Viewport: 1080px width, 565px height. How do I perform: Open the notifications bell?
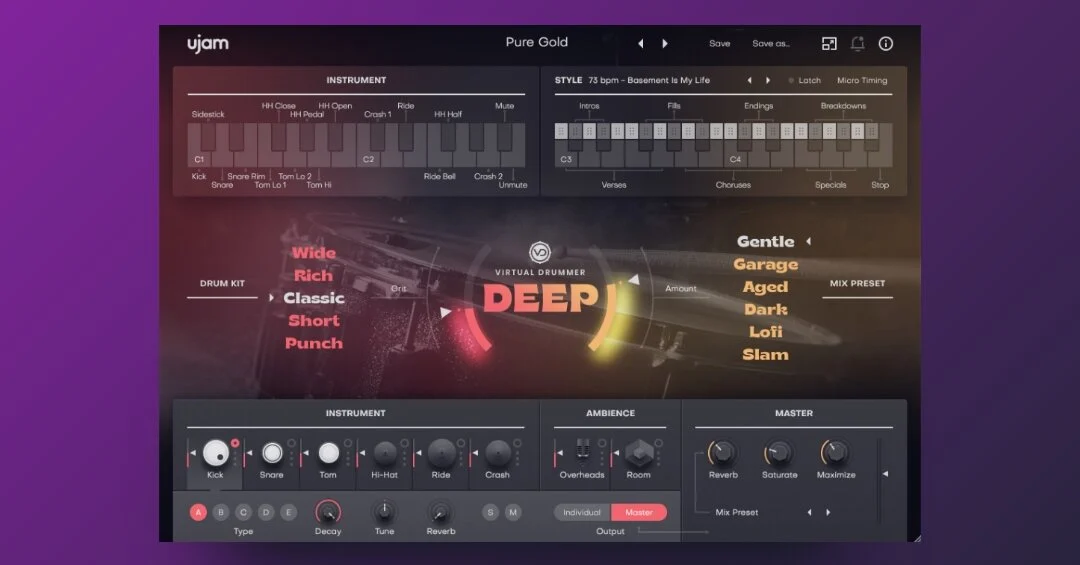858,43
